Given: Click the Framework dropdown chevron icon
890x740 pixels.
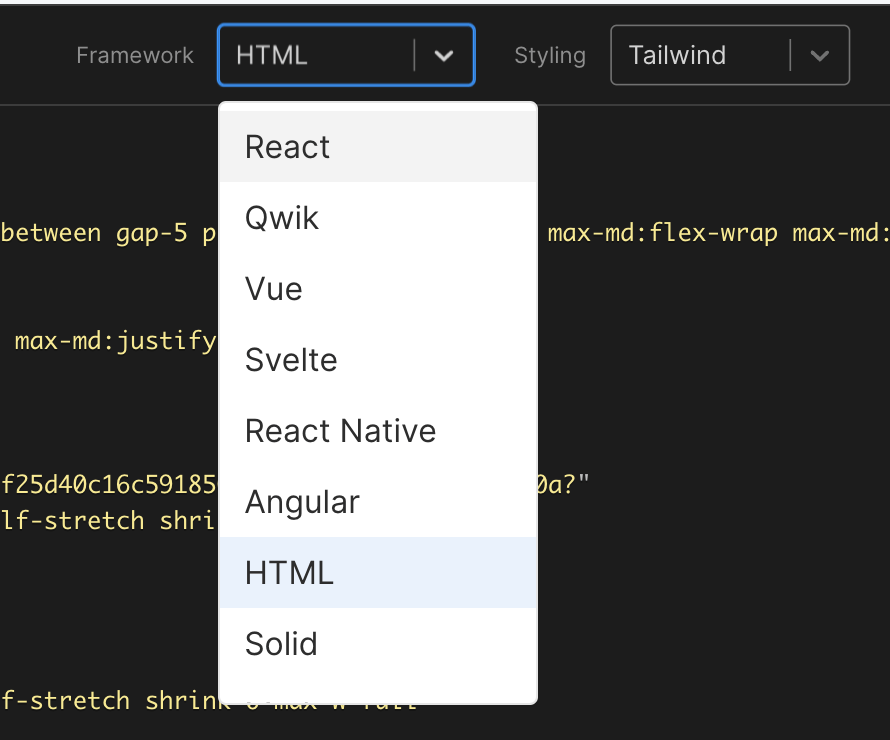Looking at the screenshot, I should click(444, 56).
